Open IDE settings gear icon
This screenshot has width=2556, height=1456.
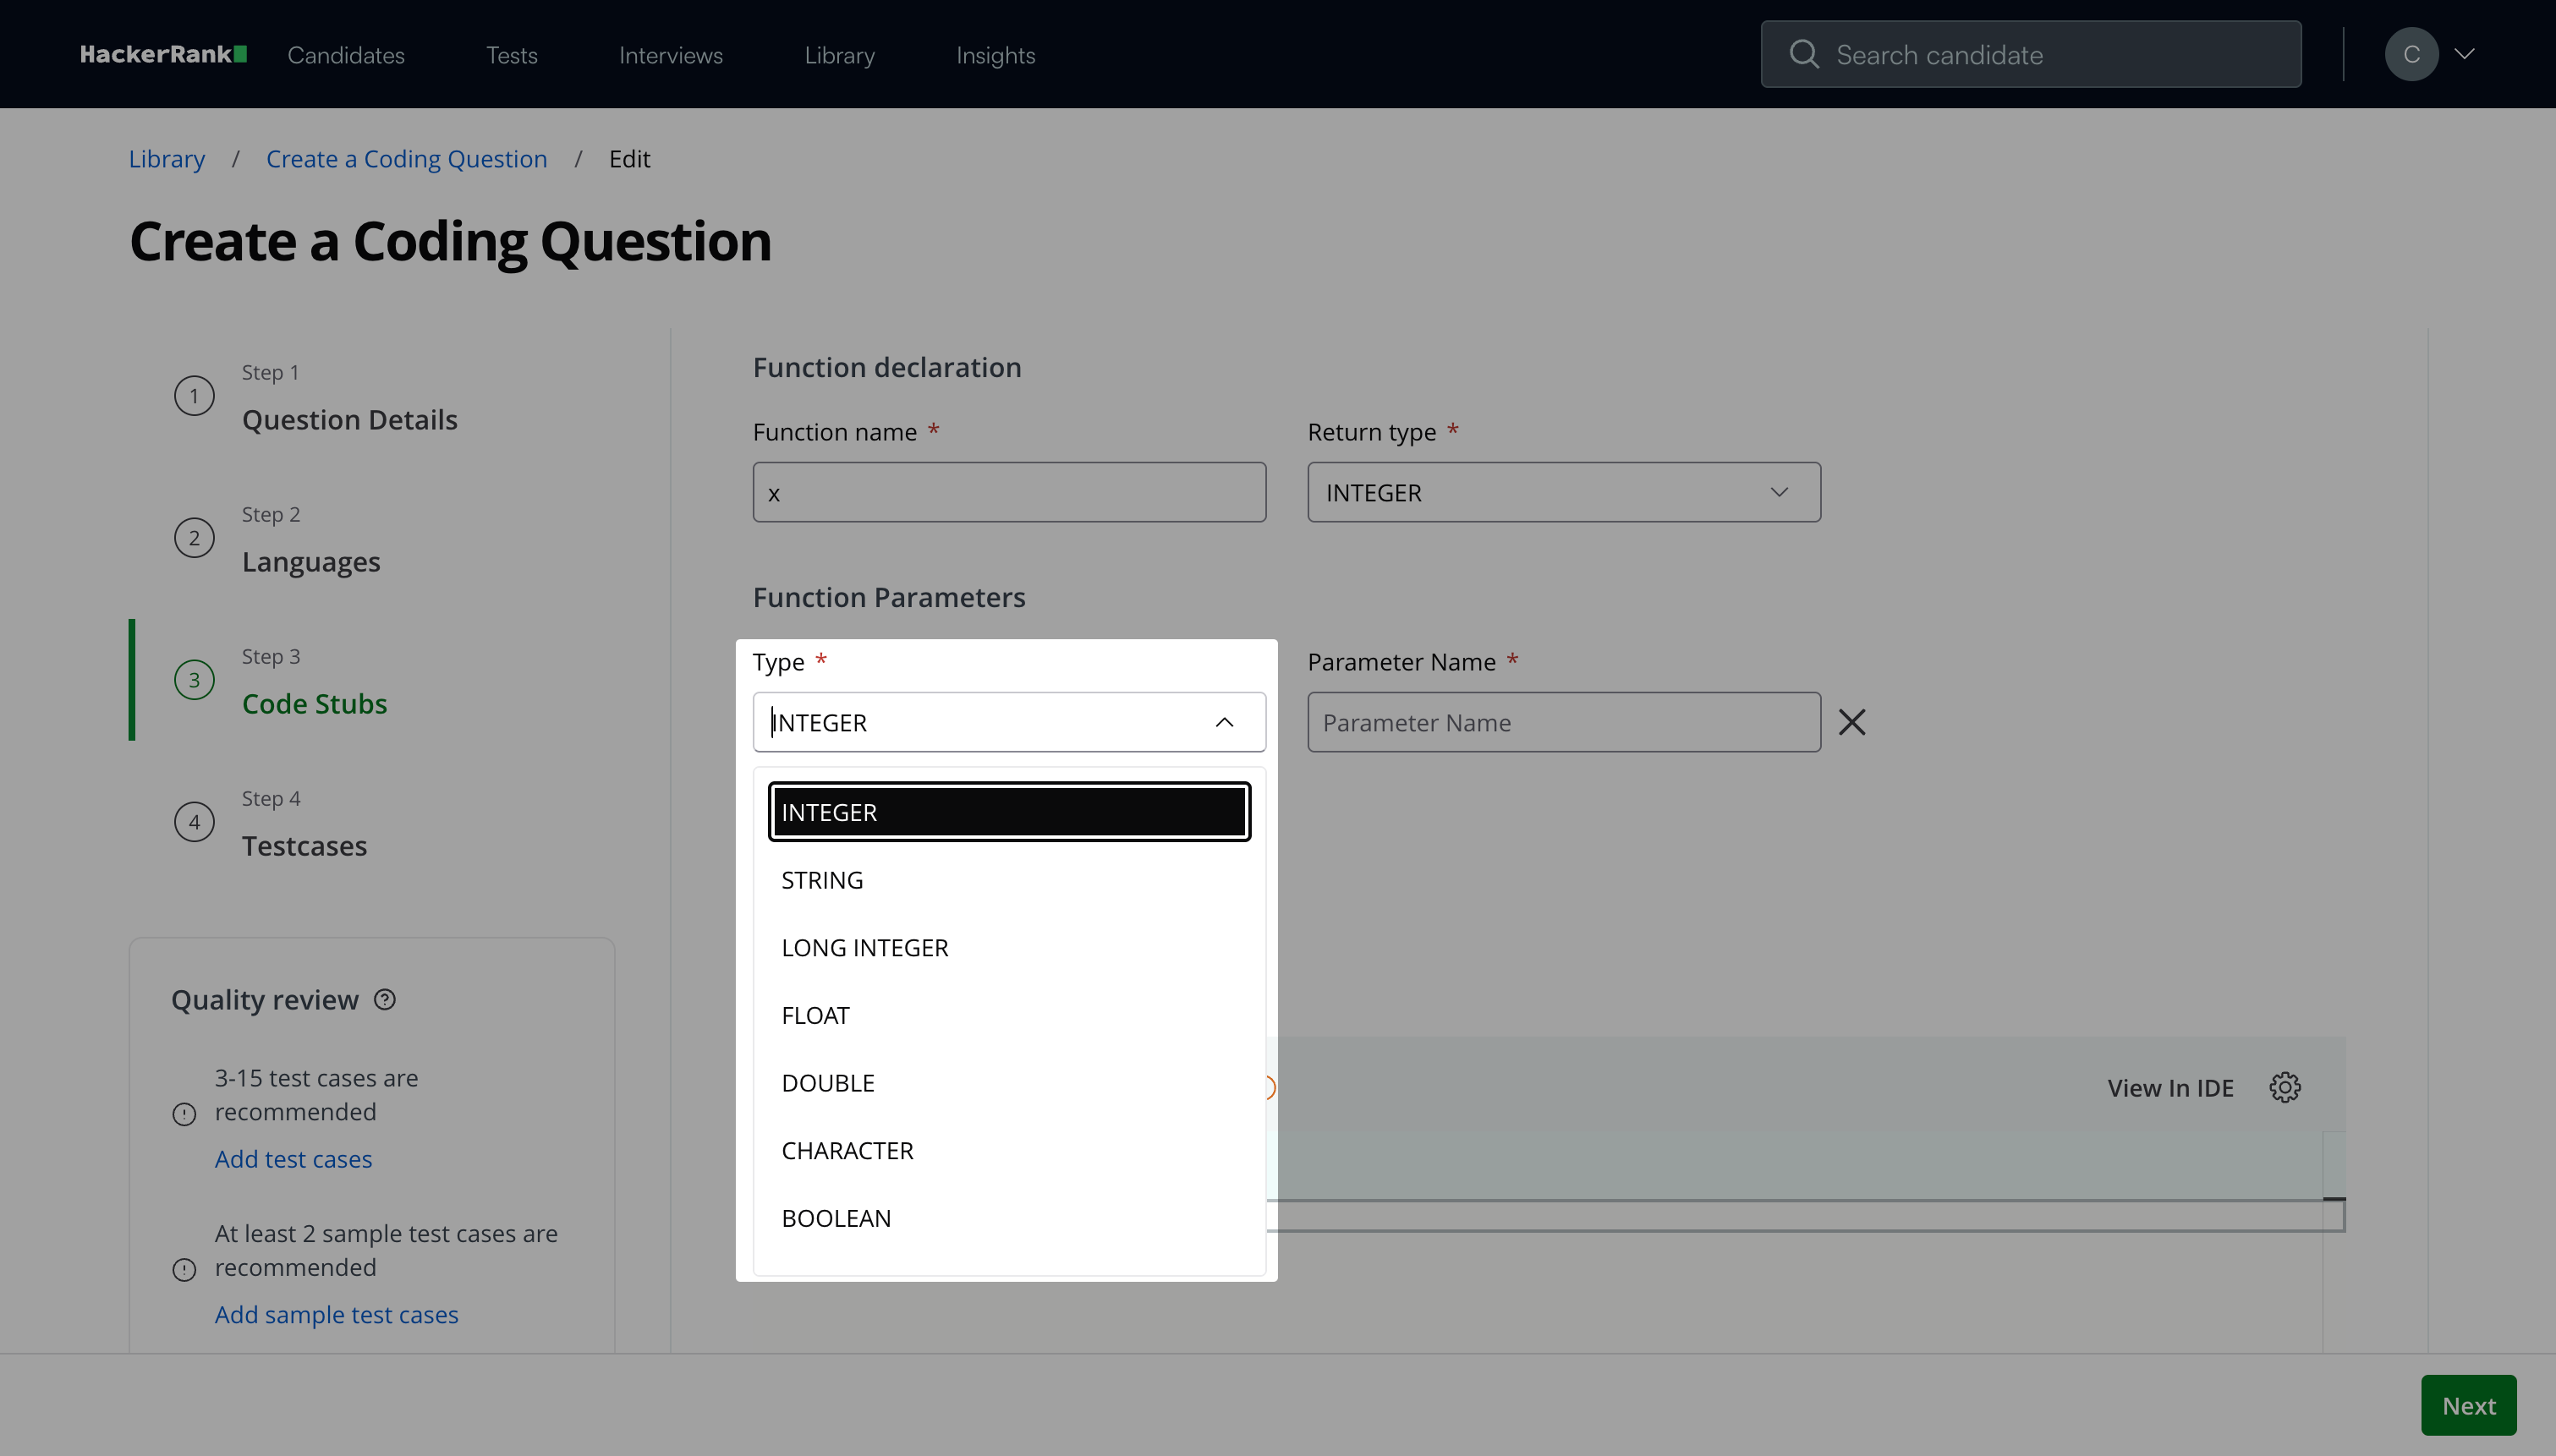[x=2284, y=1087]
